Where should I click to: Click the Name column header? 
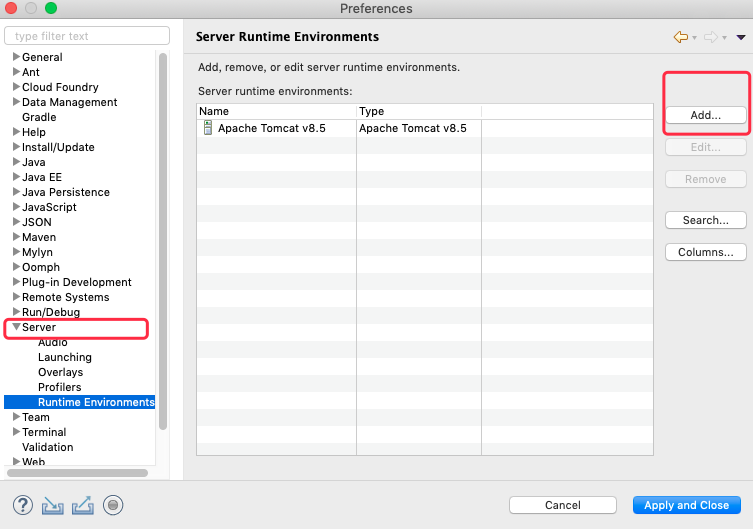[x=275, y=111]
